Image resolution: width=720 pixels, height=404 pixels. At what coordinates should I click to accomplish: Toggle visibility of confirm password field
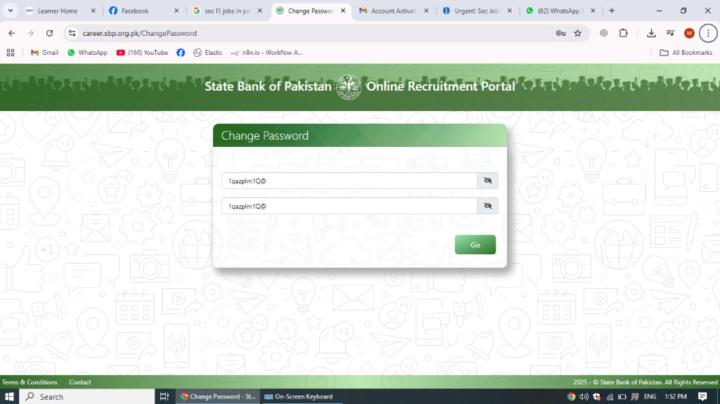488,206
